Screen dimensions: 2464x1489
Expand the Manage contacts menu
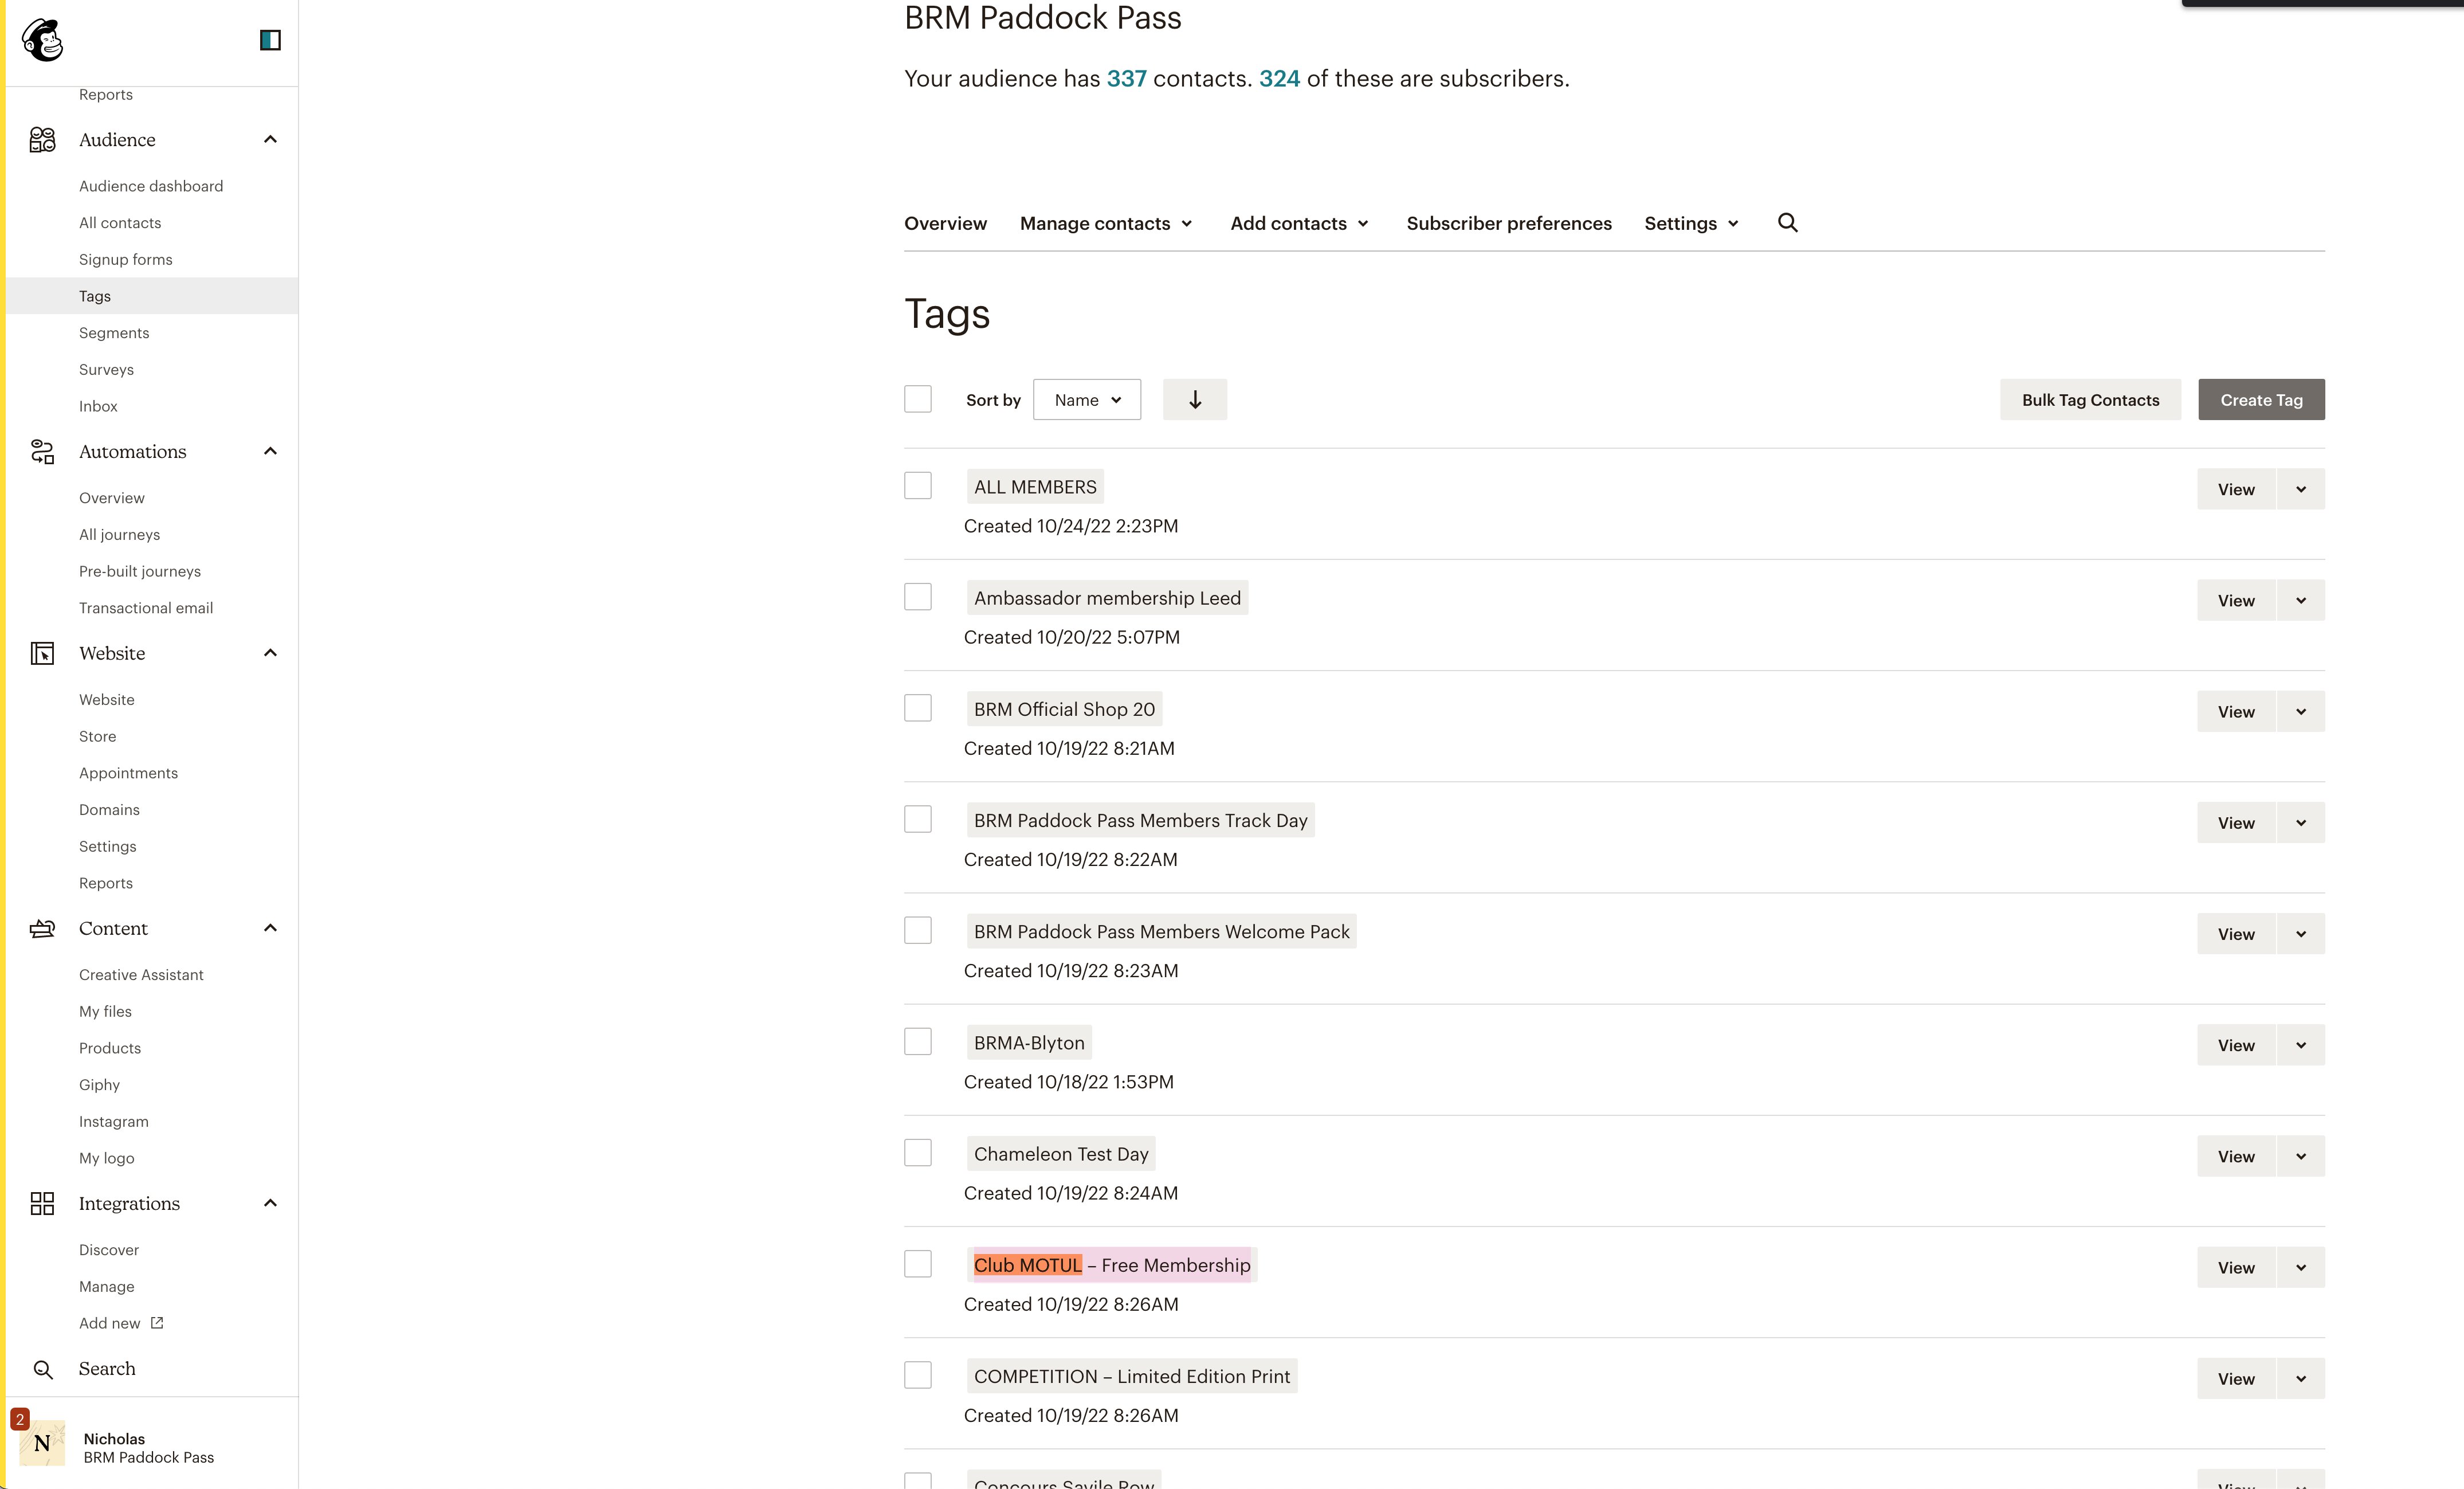coord(1106,223)
